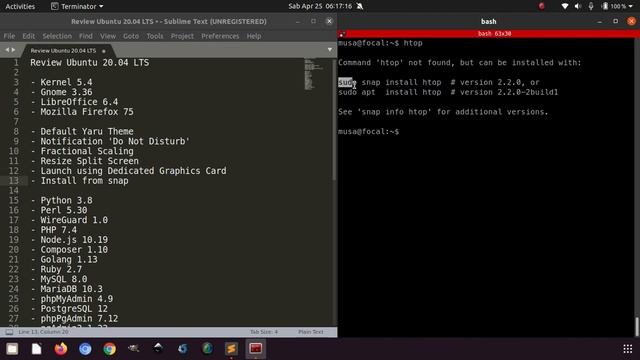Click the Activities button
Screen dimensions: 640x360
point(20,6)
